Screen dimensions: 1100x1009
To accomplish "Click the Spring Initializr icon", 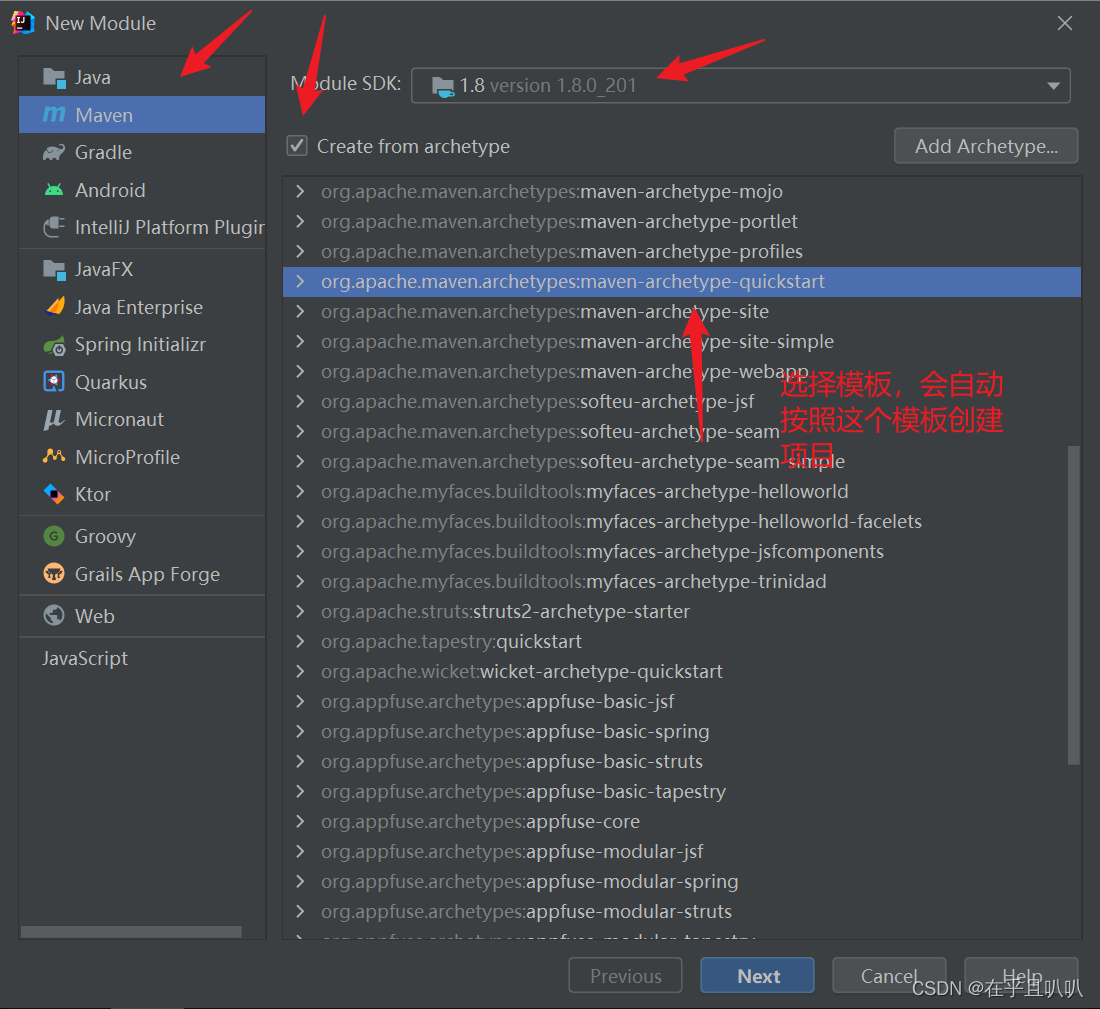I will tap(54, 345).
